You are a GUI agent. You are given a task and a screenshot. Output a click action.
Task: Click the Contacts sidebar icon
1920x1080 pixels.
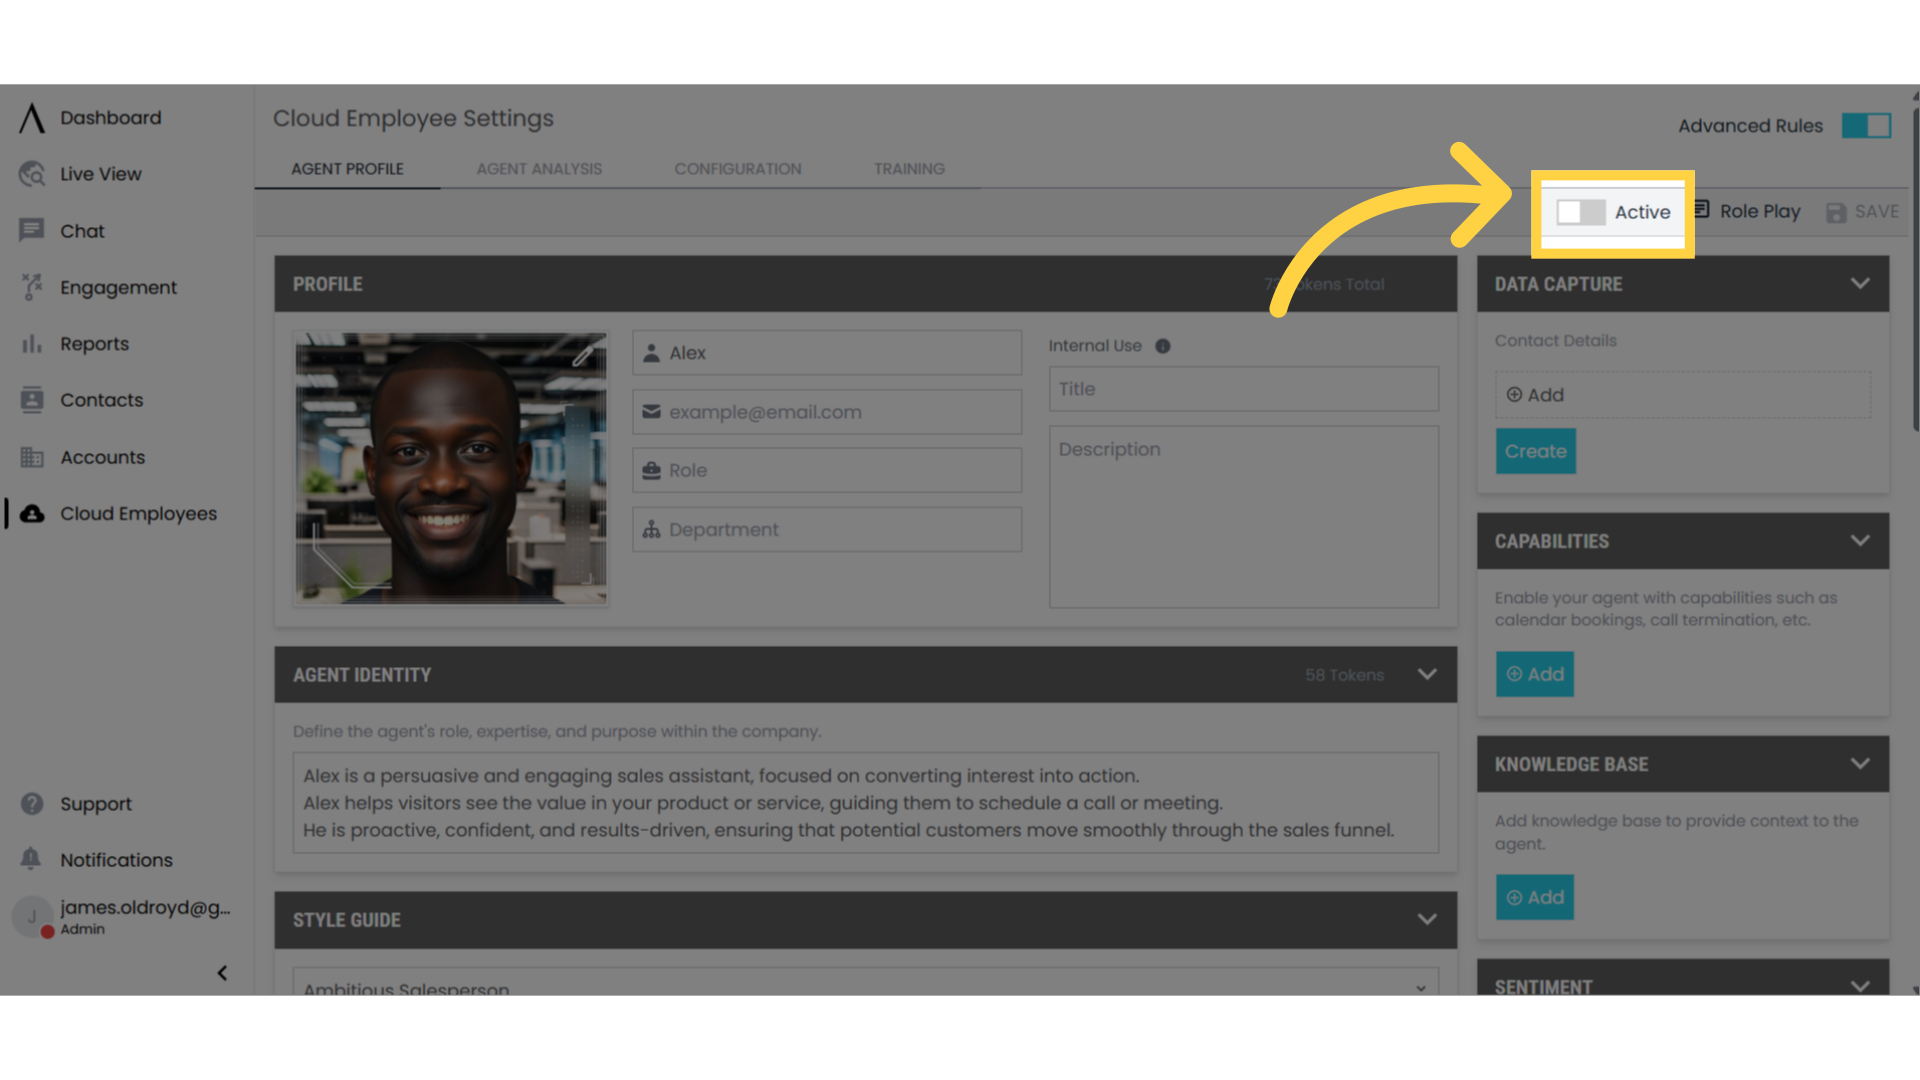[32, 400]
